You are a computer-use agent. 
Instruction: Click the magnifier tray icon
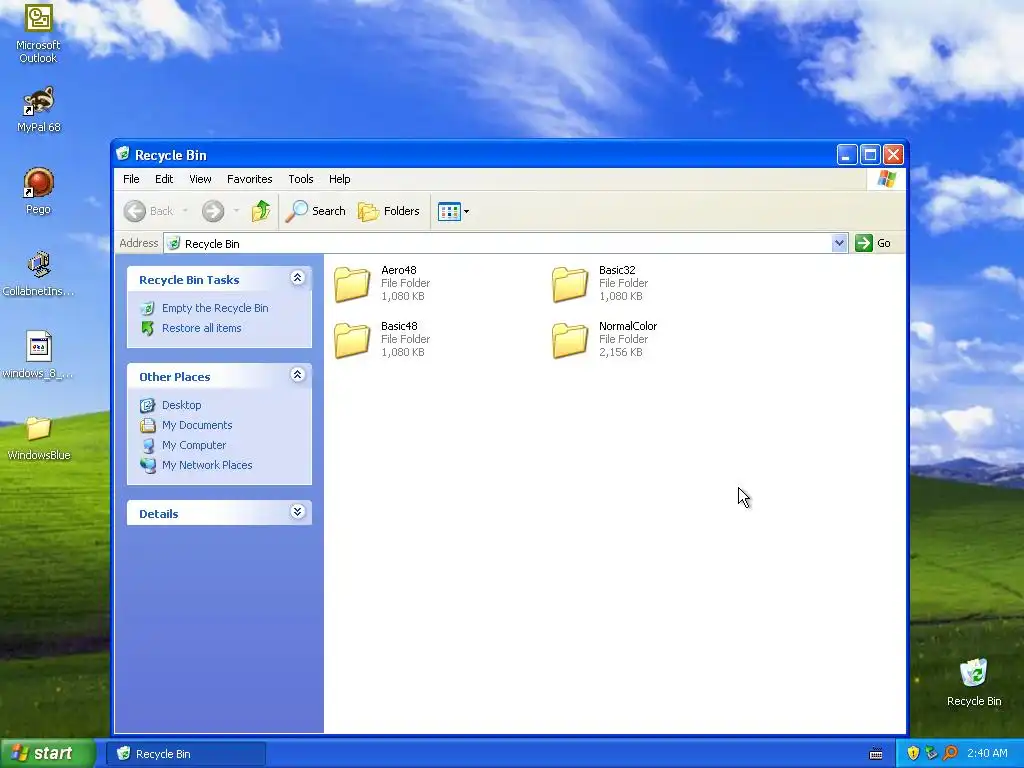(x=950, y=753)
